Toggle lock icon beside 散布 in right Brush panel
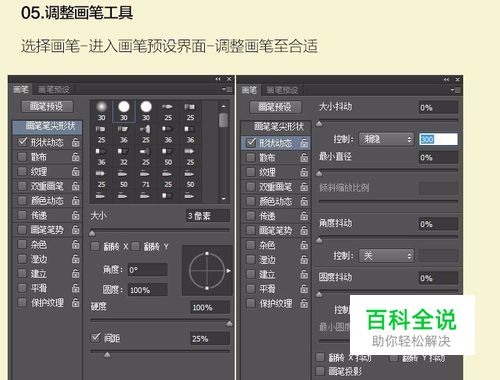Image resolution: width=500 pixels, height=380 pixels. [x=304, y=157]
